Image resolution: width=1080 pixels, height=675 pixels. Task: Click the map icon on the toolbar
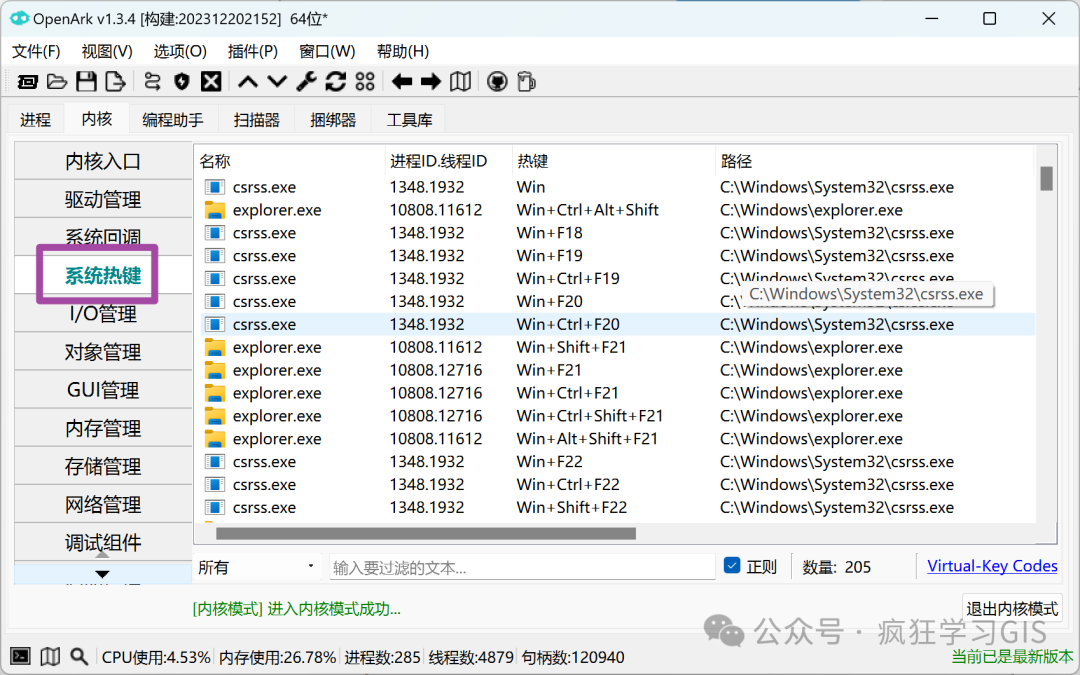pos(460,81)
